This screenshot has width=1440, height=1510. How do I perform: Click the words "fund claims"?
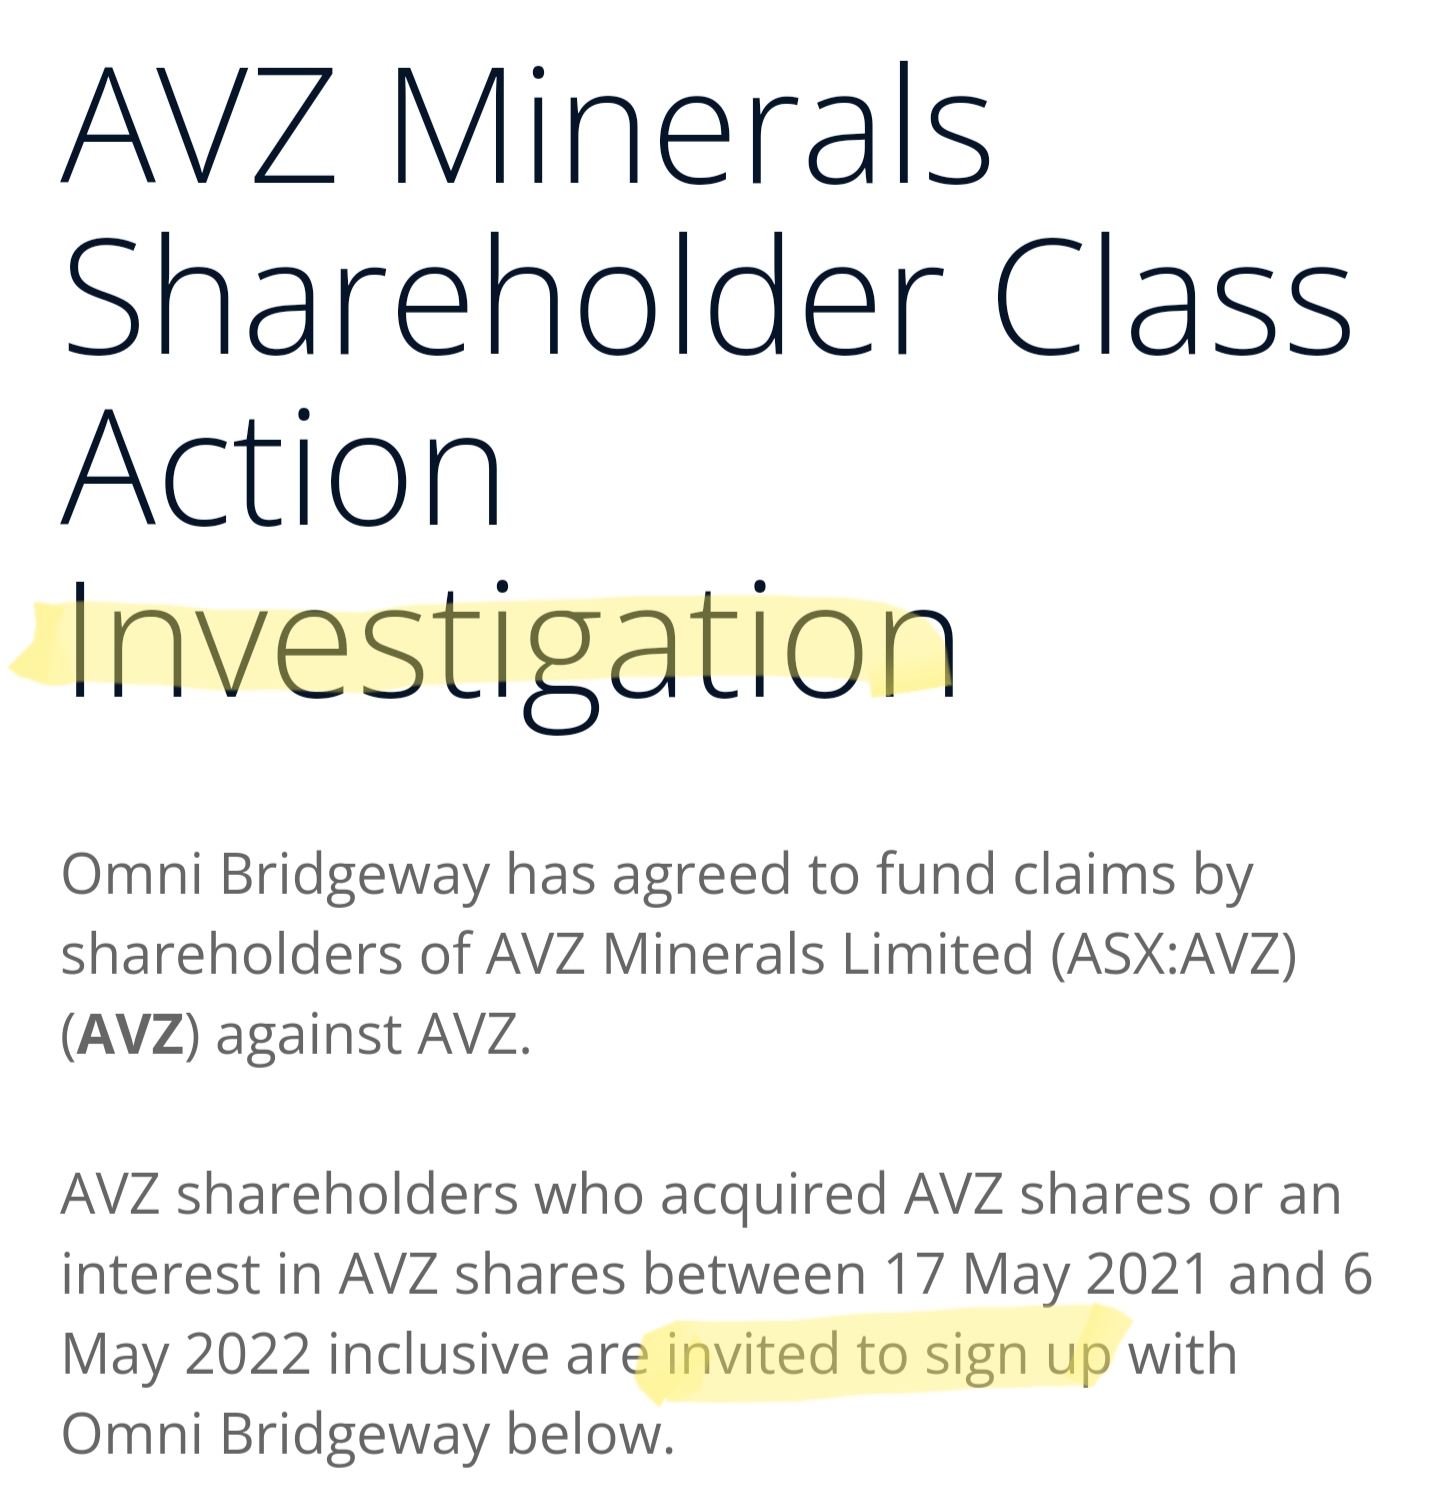1026,875
